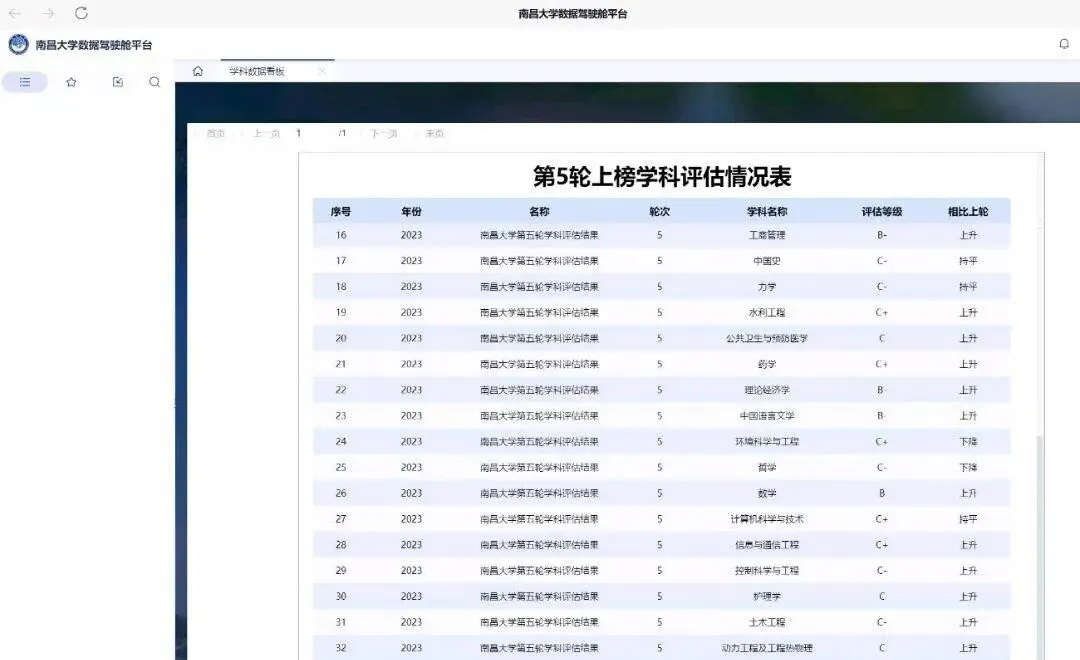
Task: Select the 哲学 discipline cell
Action: pyautogui.click(x=767, y=468)
